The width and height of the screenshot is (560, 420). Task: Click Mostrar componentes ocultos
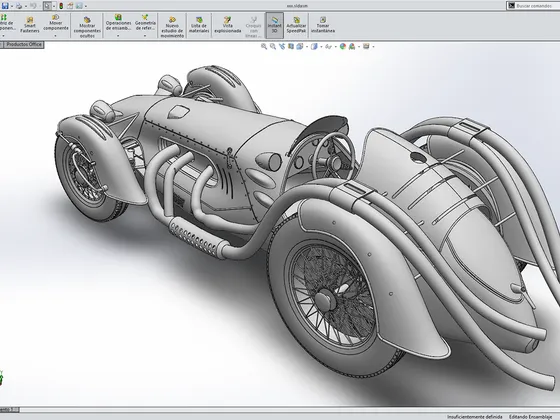[87, 27]
